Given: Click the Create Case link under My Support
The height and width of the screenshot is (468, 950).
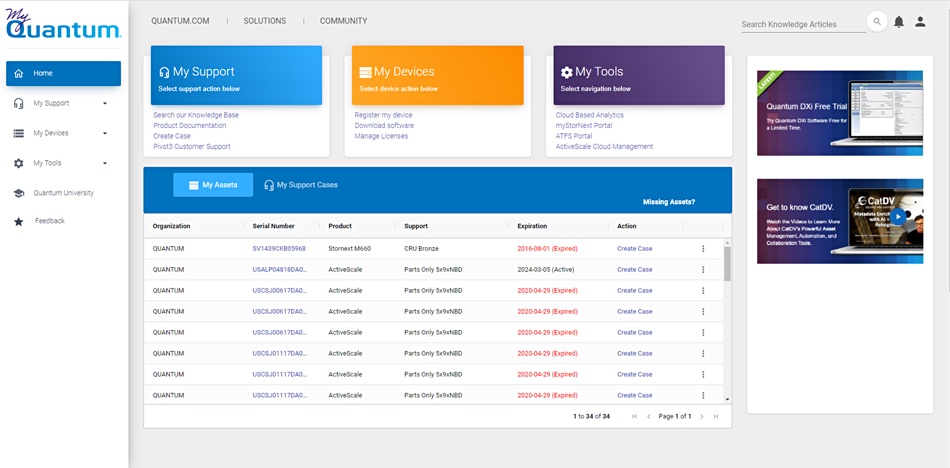Looking at the screenshot, I should click(x=172, y=136).
